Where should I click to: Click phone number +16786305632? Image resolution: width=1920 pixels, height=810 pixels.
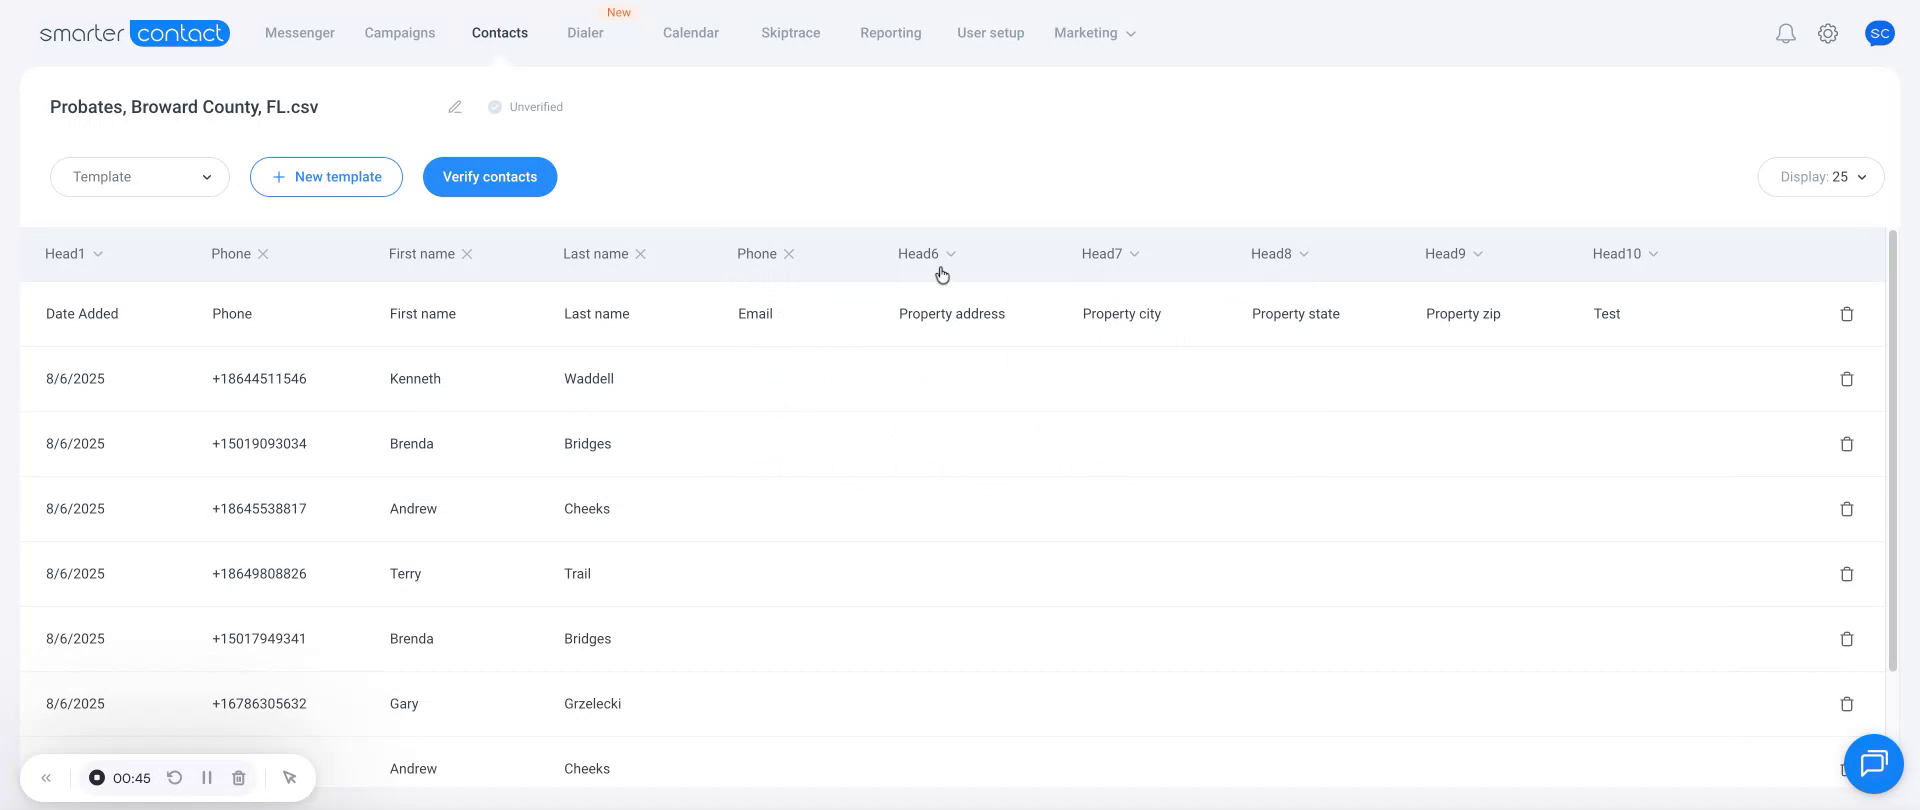(259, 704)
